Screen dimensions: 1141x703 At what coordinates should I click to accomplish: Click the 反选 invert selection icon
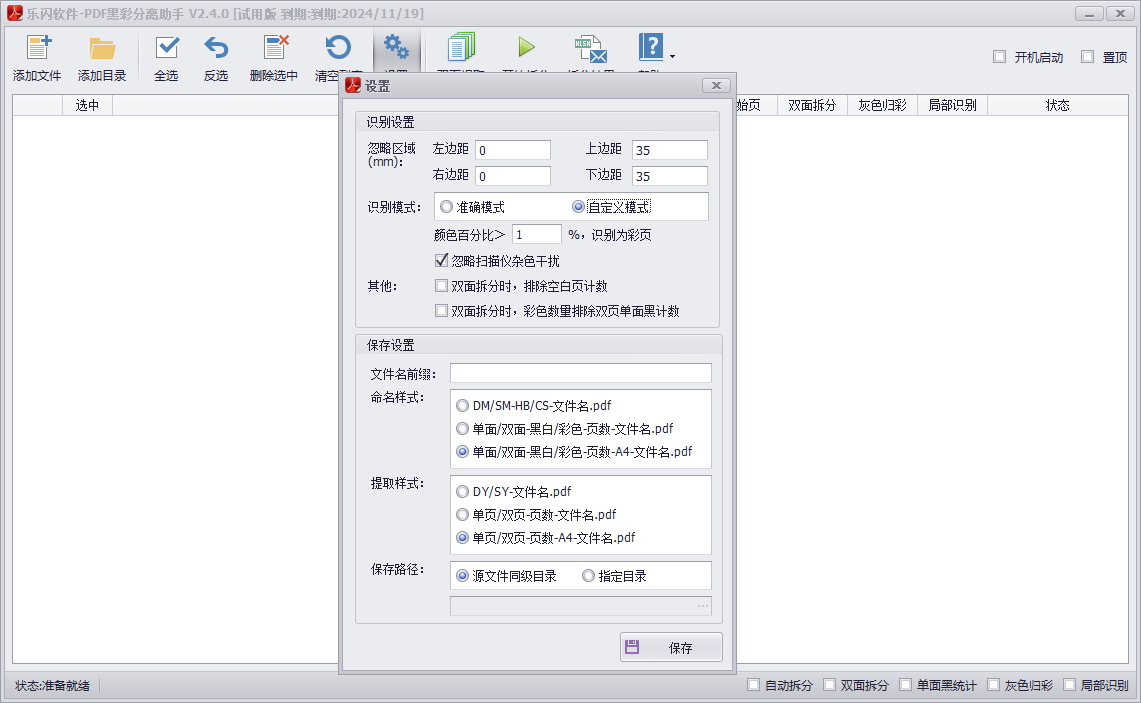[x=216, y=48]
